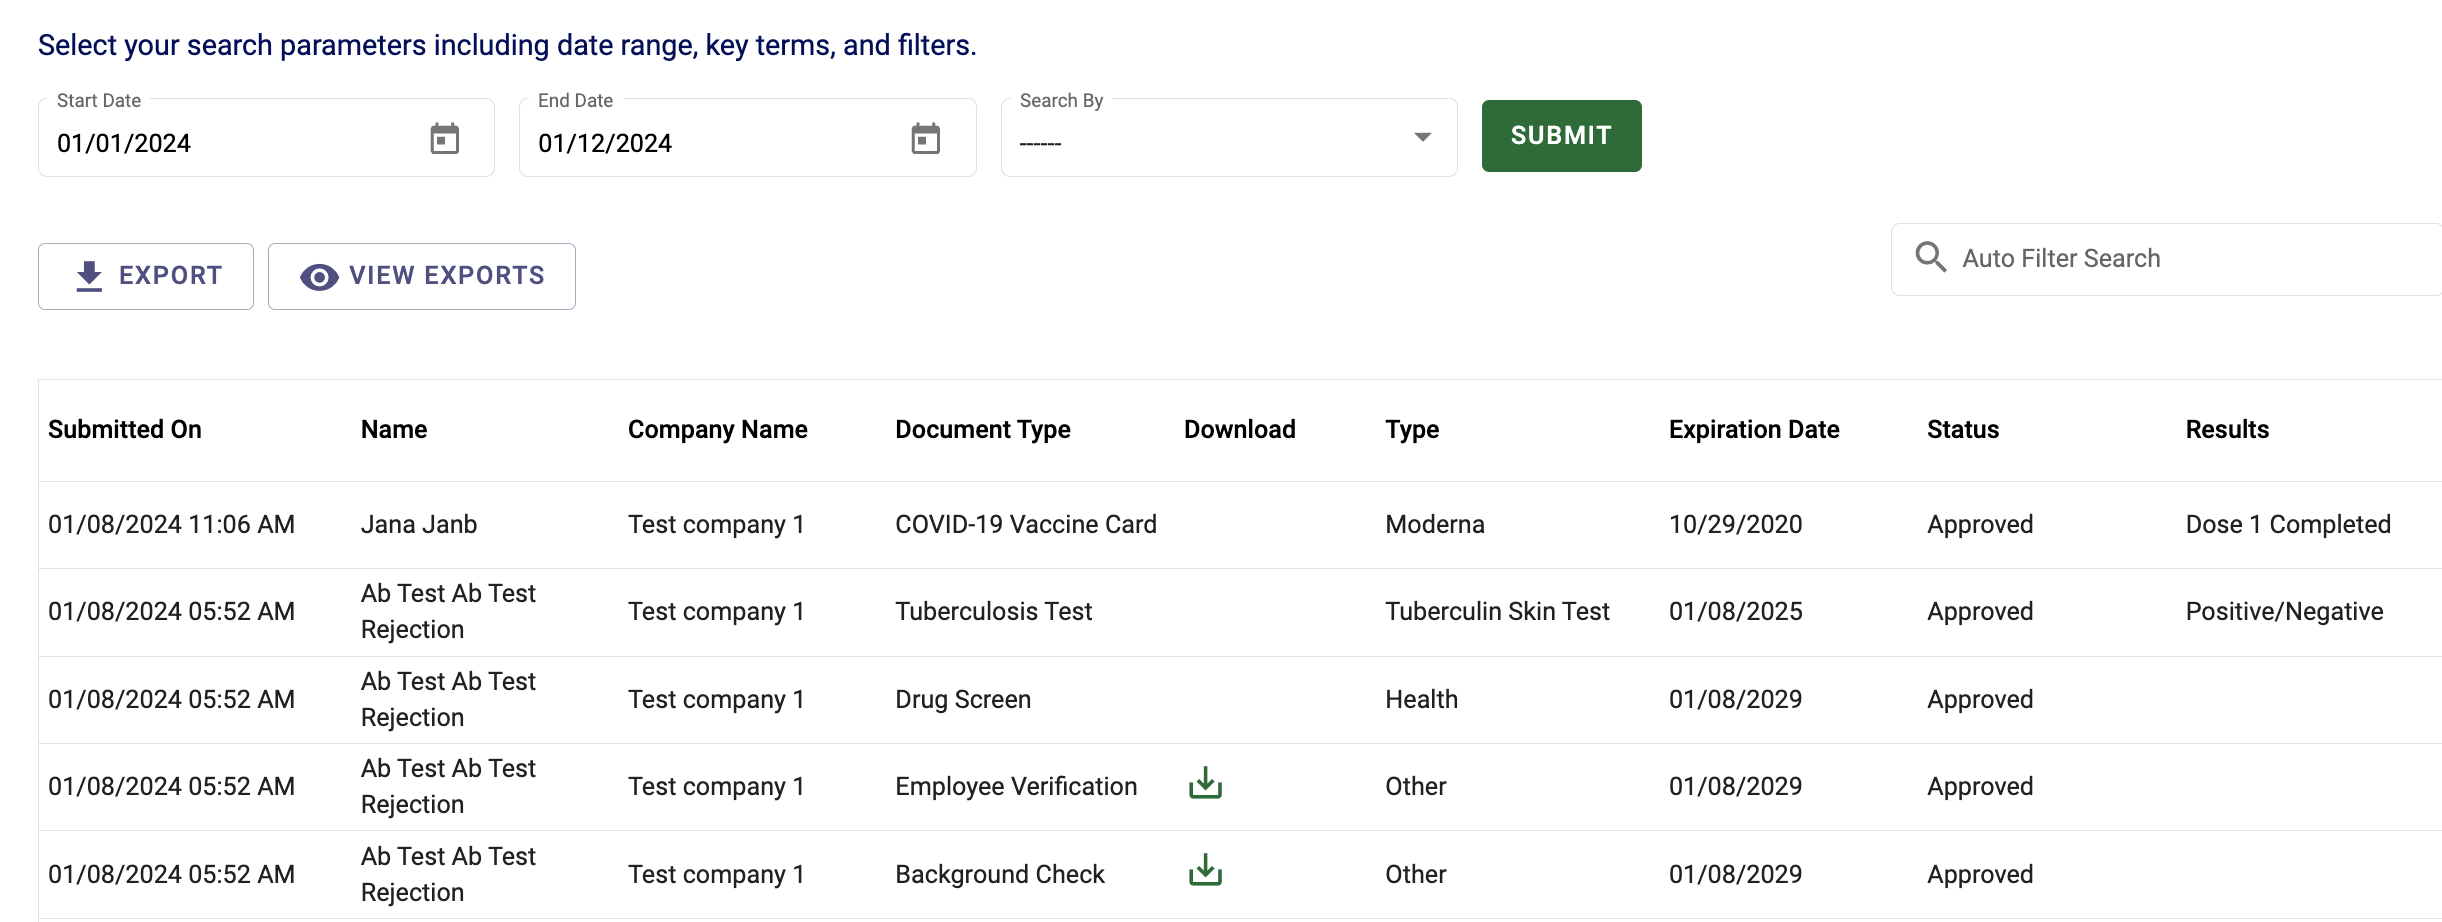Open the Start Date calendar picker
This screenshot has width=2442, height=922.
446,139
